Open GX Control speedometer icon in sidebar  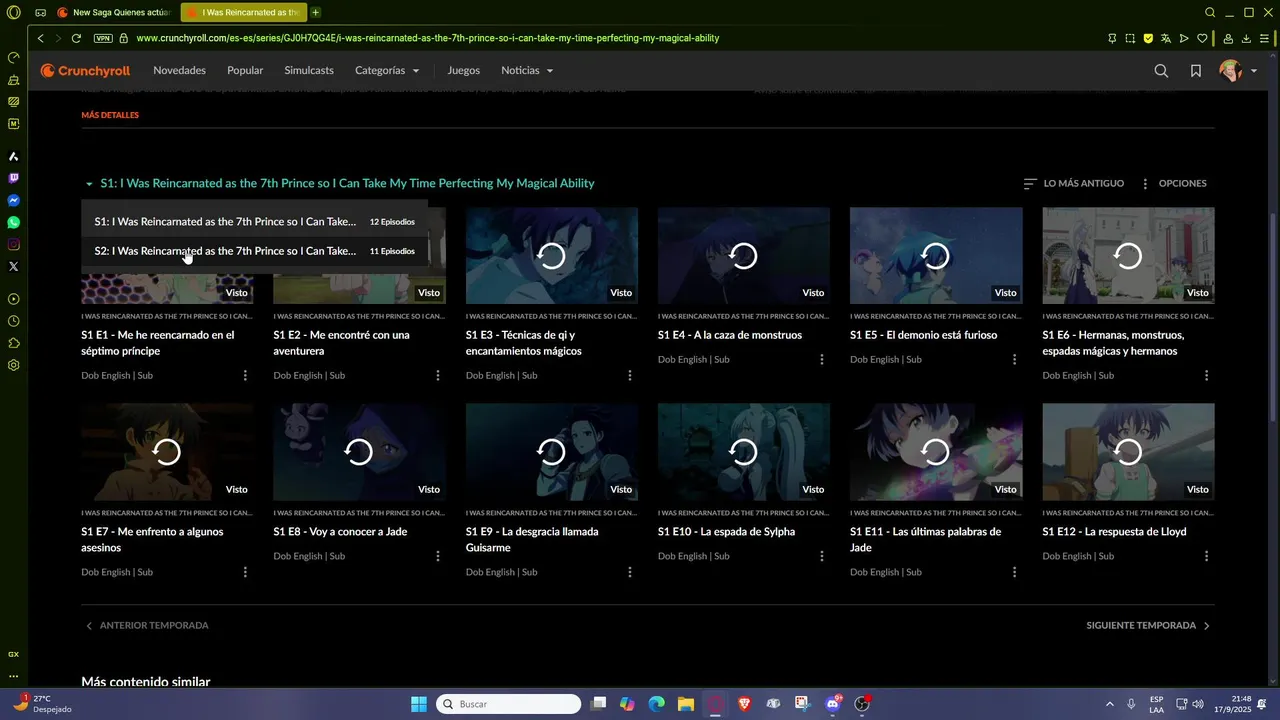(x=13, y=57)
